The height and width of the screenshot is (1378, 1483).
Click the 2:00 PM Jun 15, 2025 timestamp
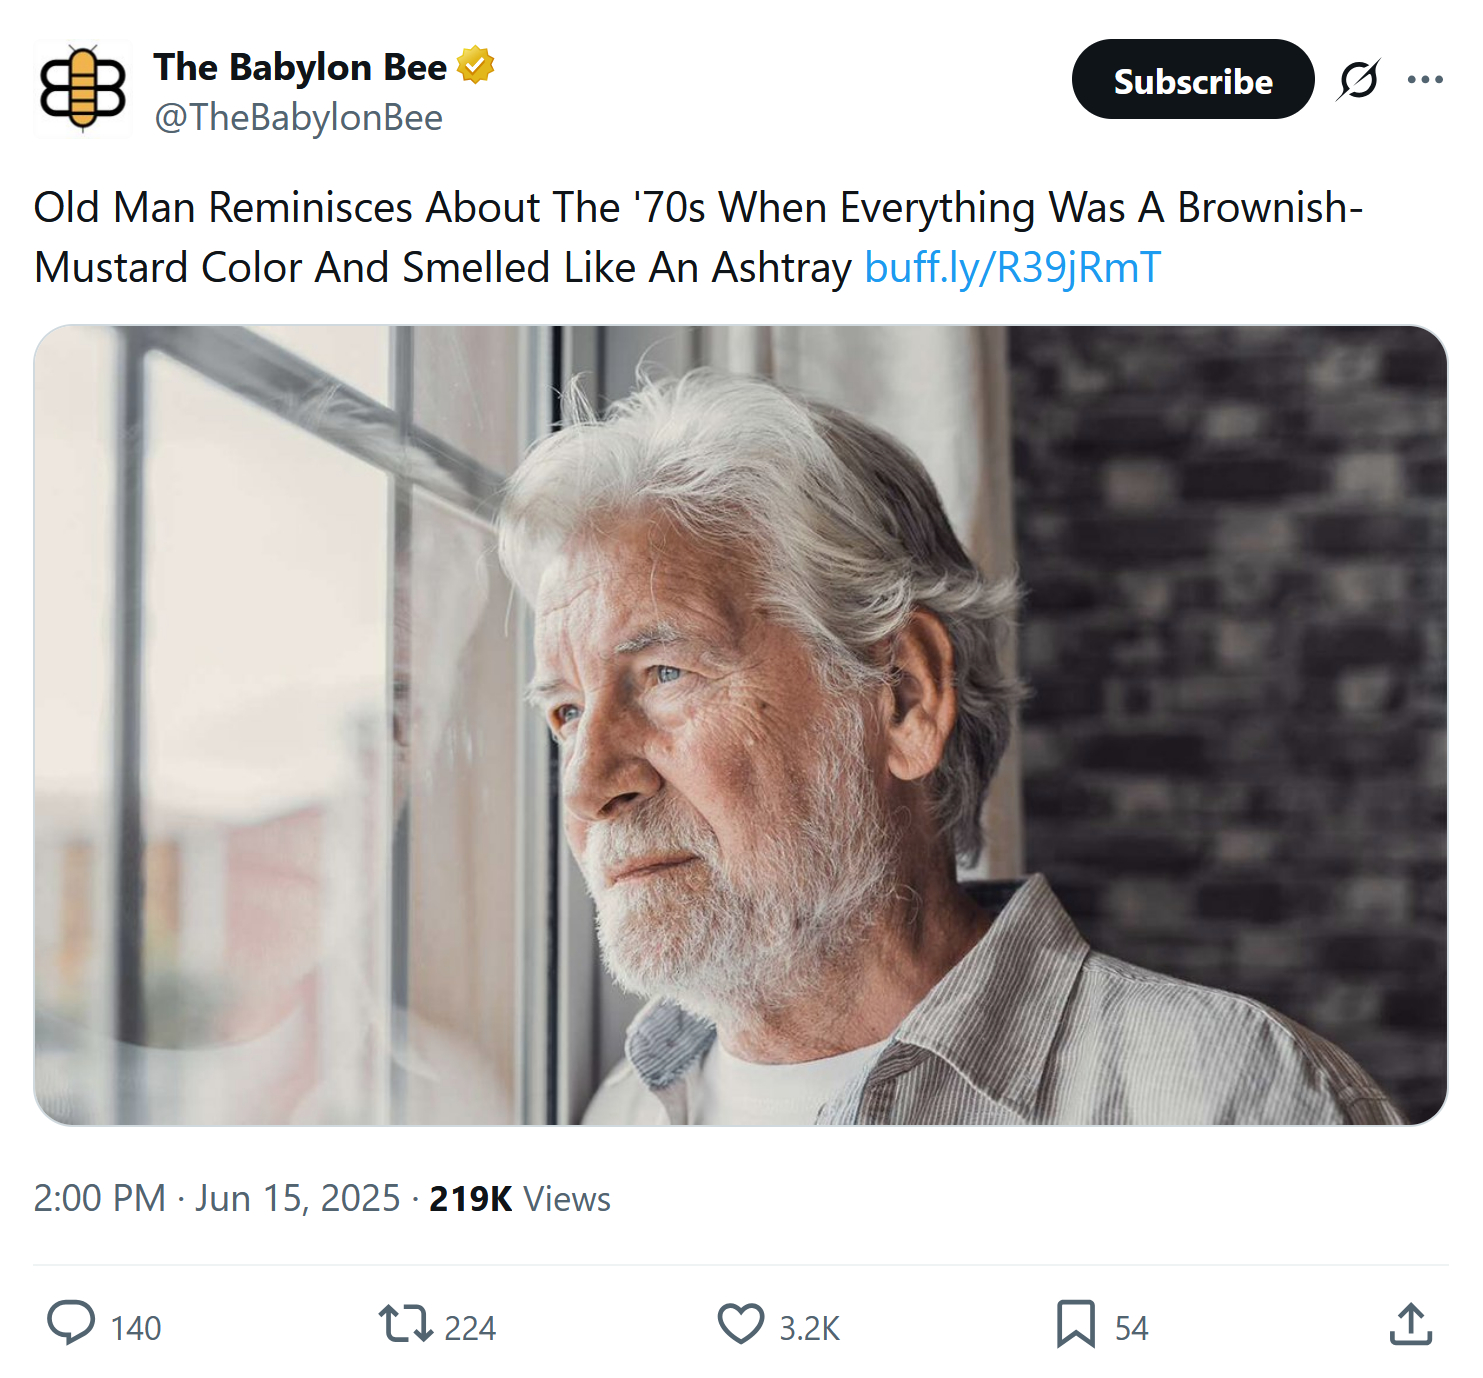pyautogui.click(x=216, y=1198)
